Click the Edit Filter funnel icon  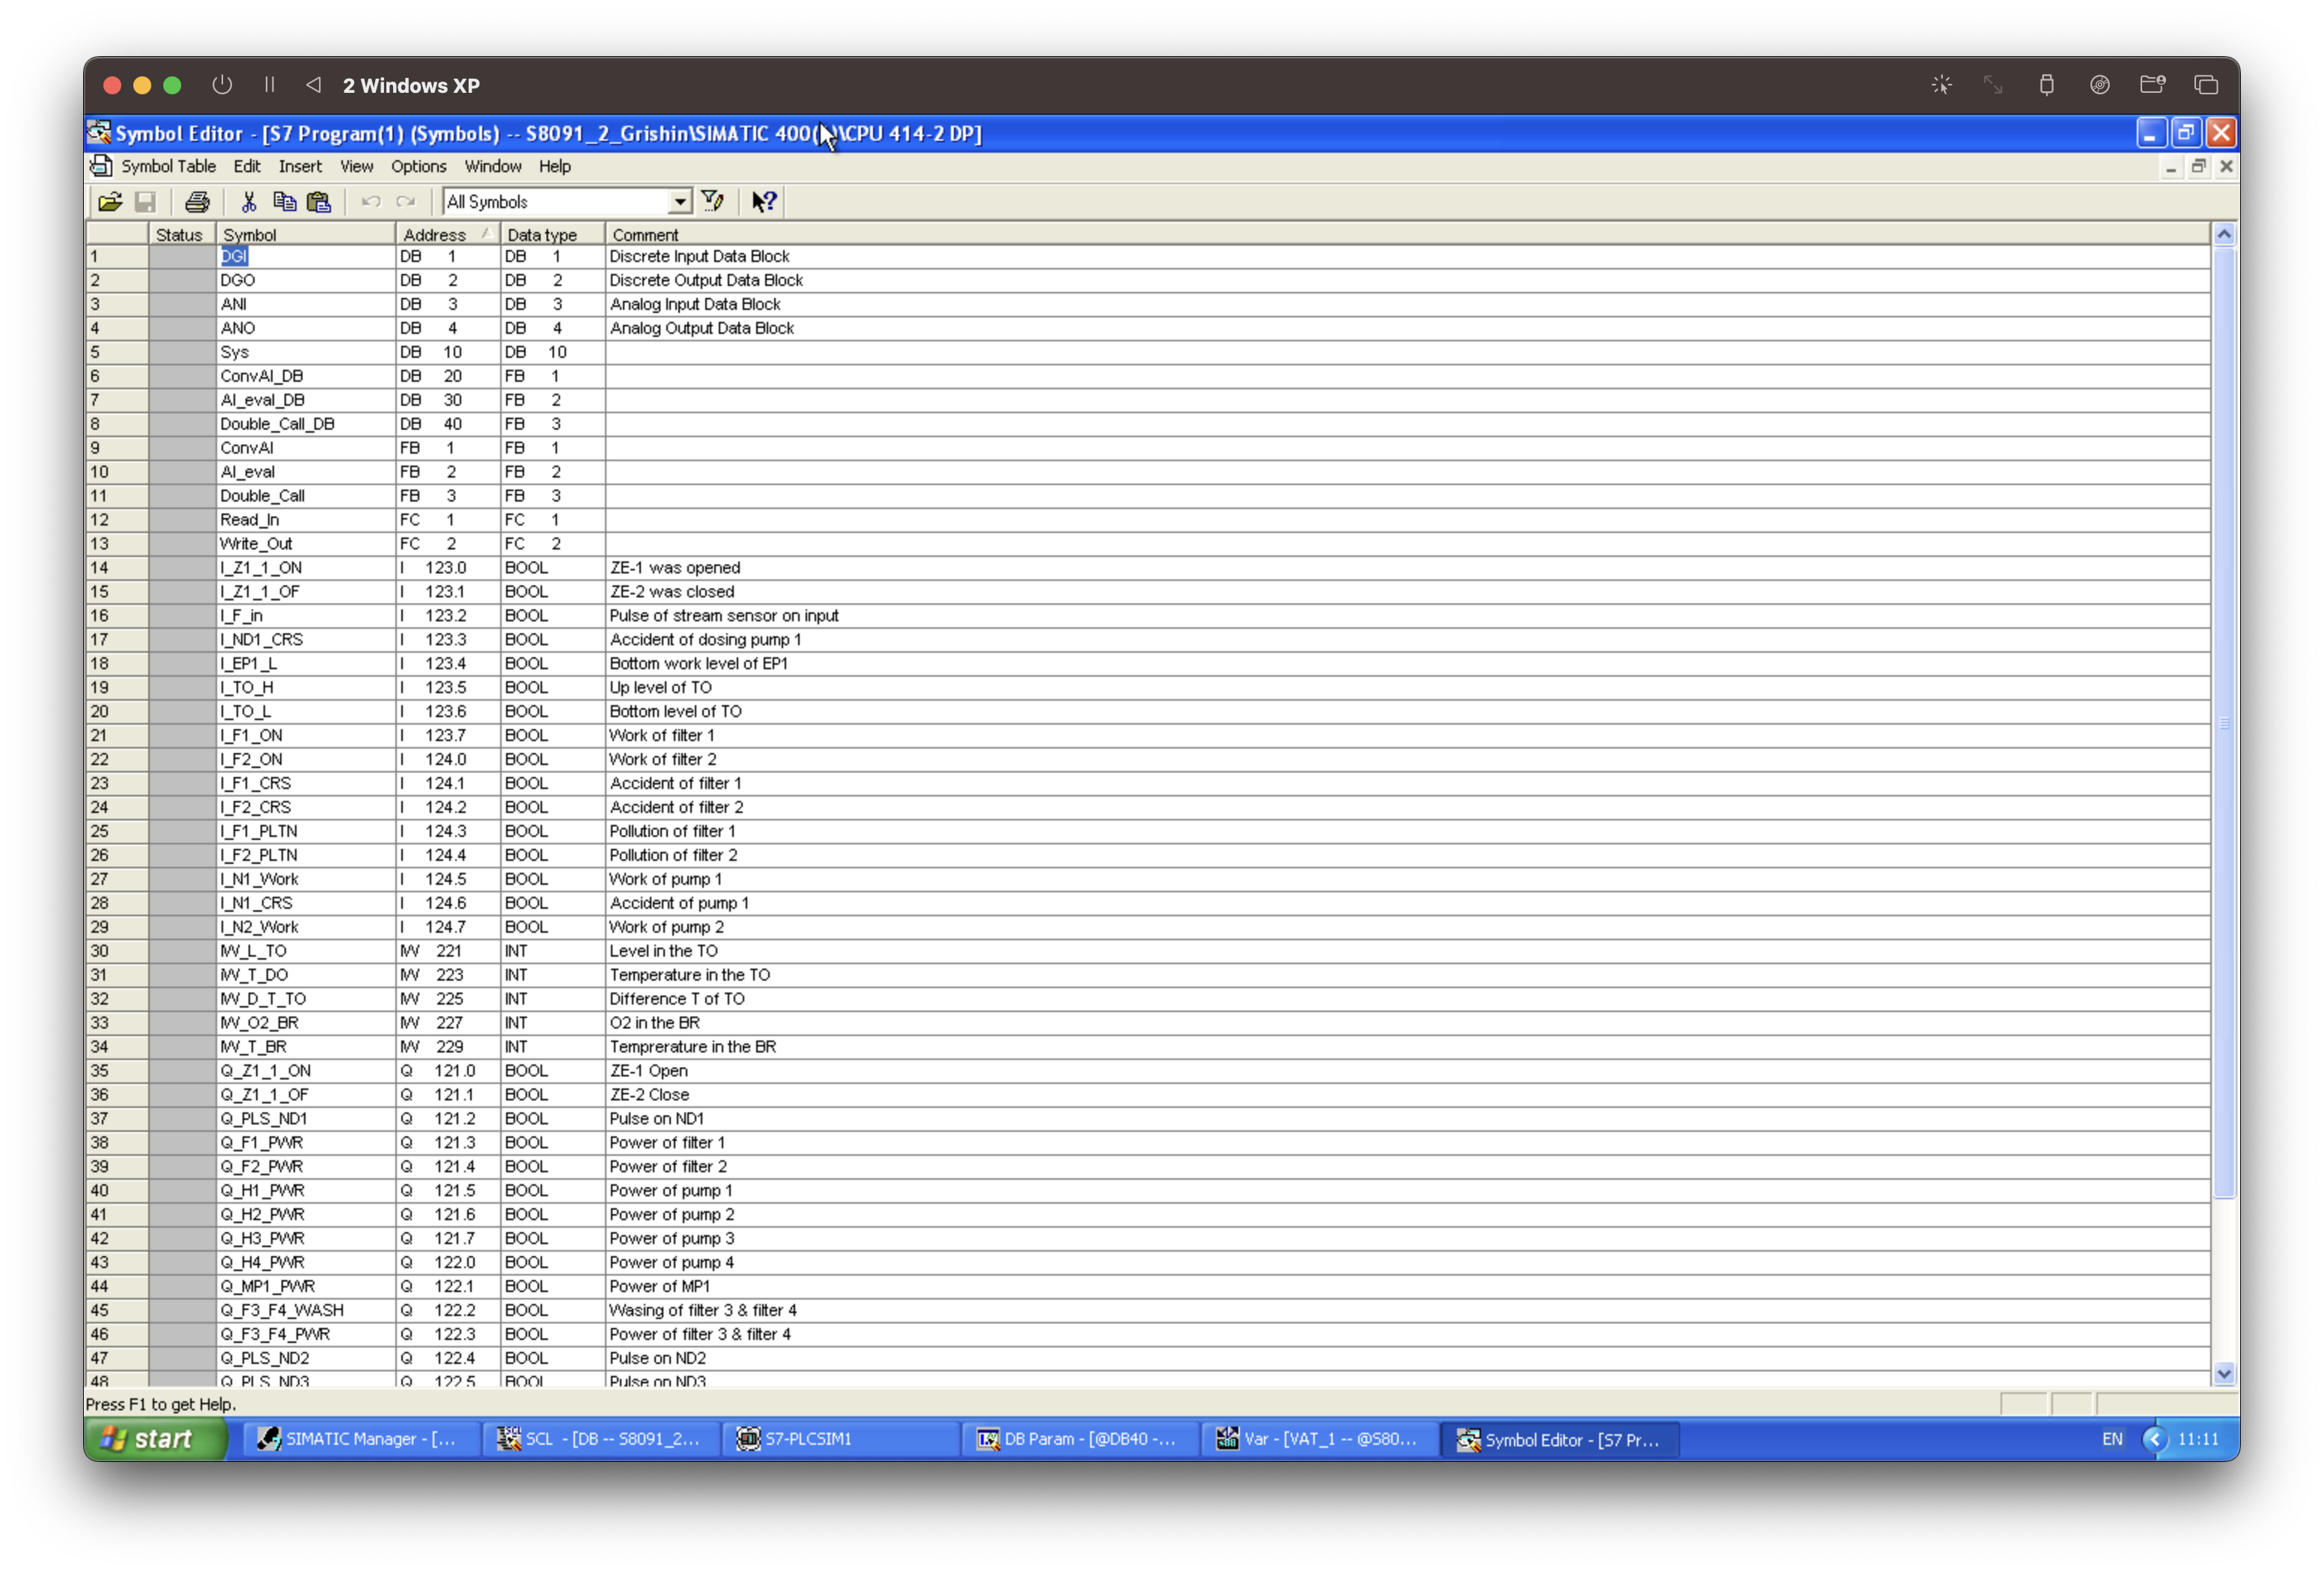[x=713, y=202]
